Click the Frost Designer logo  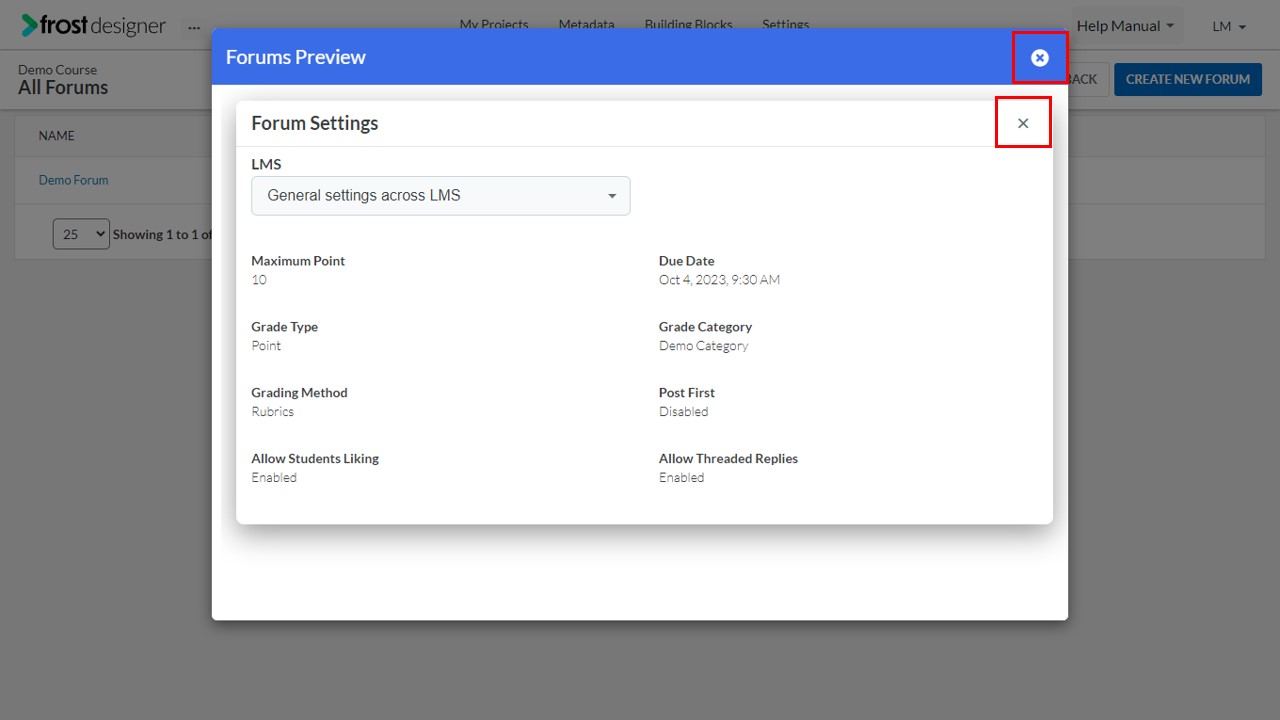pos(94,26)
